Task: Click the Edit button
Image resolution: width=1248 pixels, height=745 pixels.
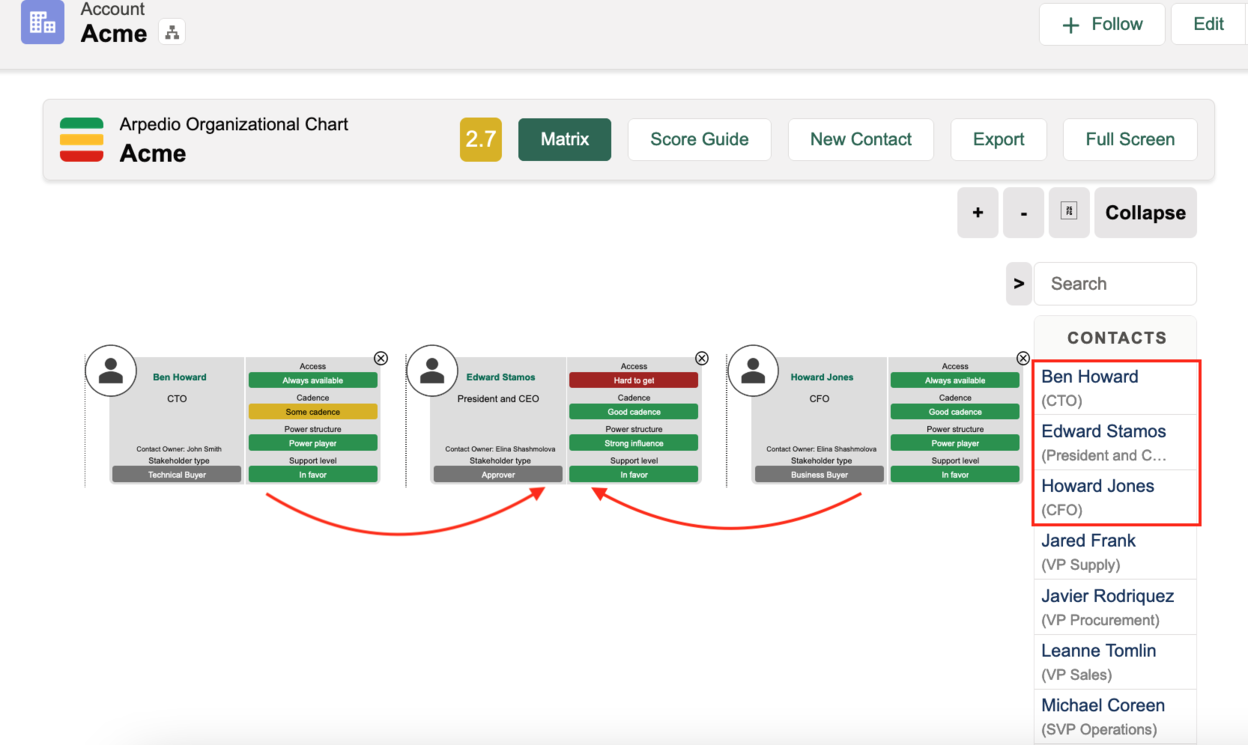Action: (1208, 24)
